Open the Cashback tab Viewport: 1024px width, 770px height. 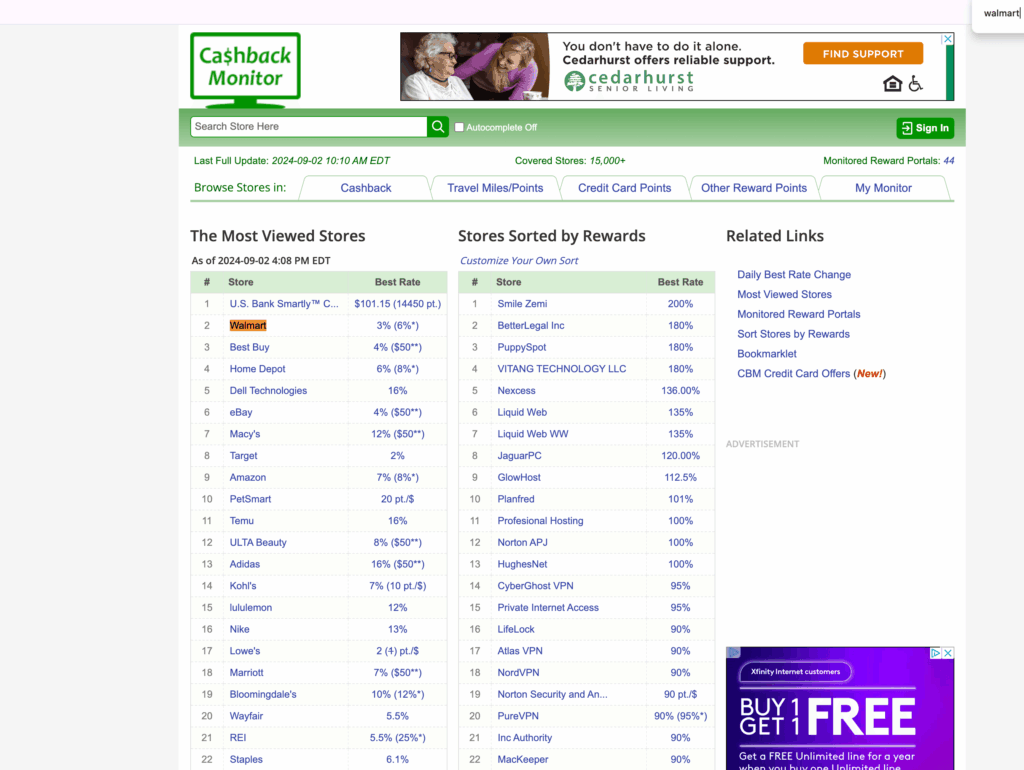tap(365, 188)
